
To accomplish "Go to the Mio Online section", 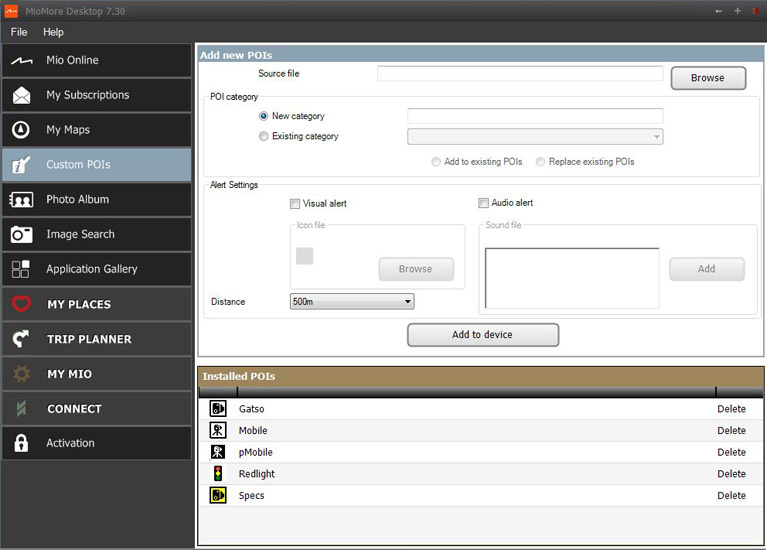I will tap(97, 60).
